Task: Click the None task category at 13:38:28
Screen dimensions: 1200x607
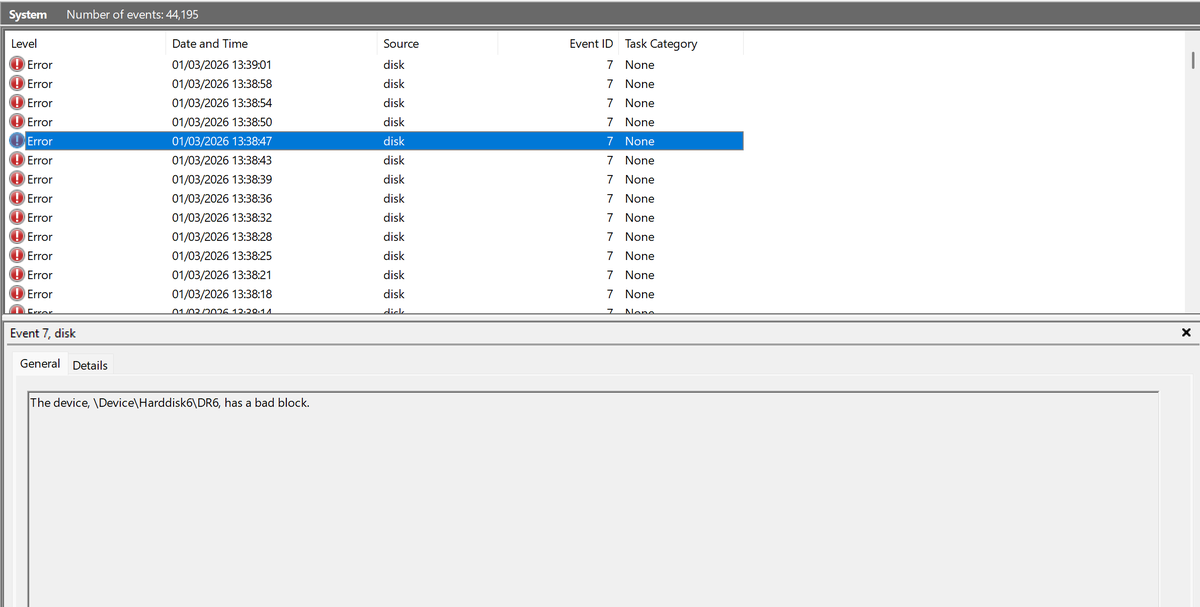Action: pyautogui.click(x=640, y=236)
